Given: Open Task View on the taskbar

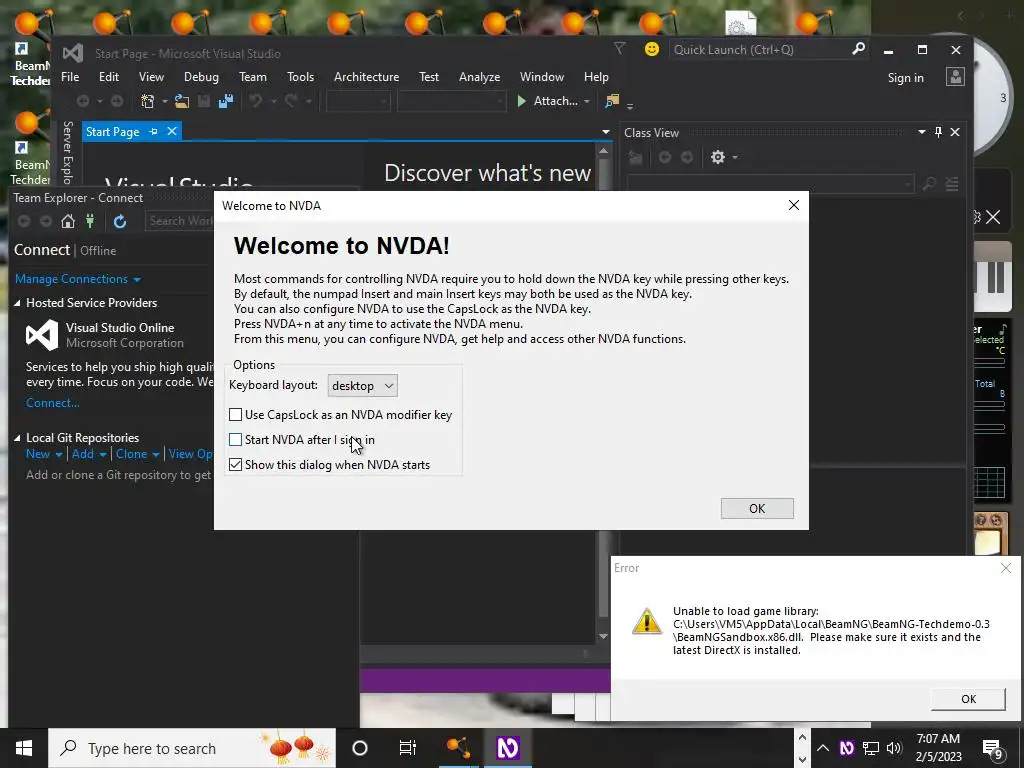Looking at the screenshot, I should [x=408, y=748].
